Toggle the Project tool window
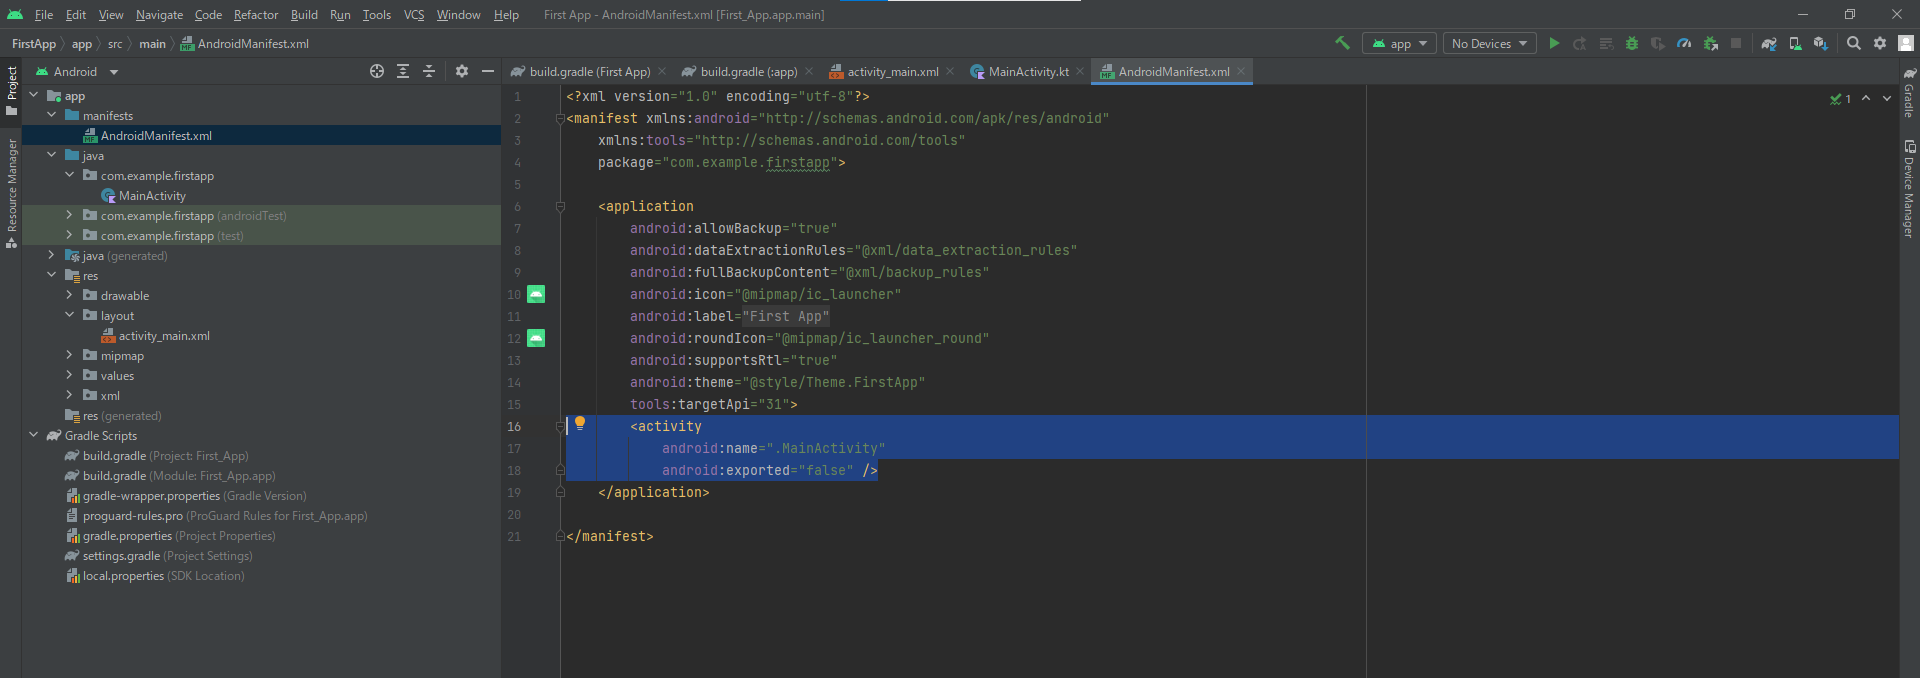 [11, 91]
